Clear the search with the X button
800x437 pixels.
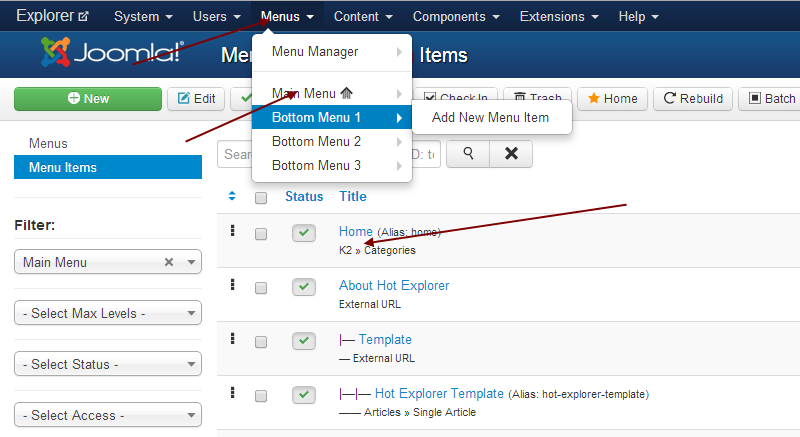511,154
